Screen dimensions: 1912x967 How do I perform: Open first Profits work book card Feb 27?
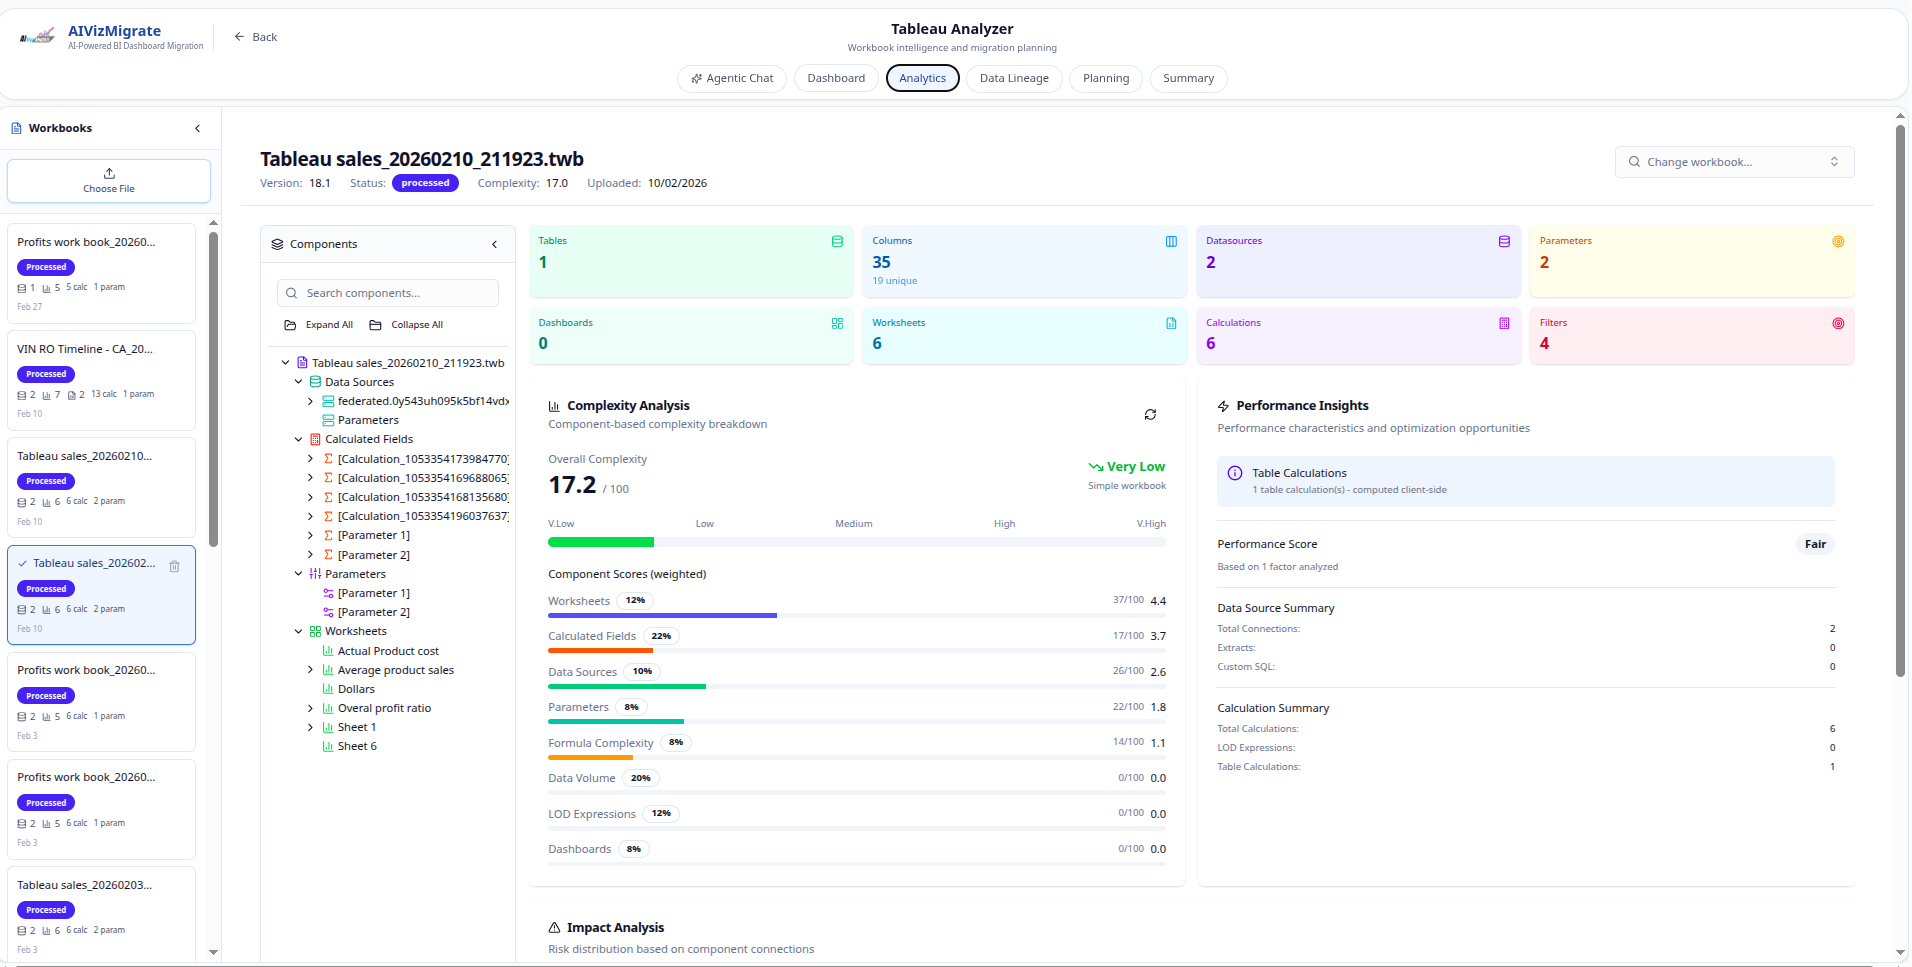click(x=101, y=274)
